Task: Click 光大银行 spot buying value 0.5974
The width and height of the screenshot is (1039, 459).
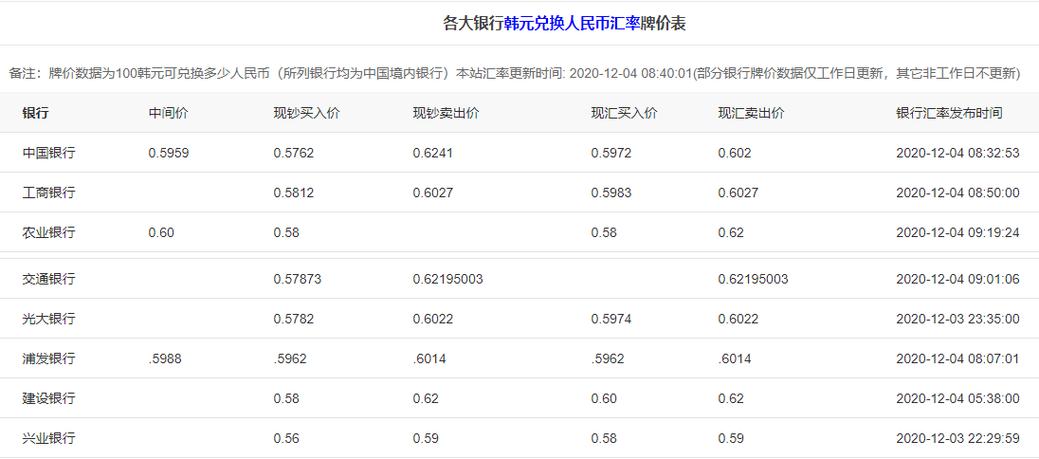Action: pyautogui.click(x=611, y=319)
